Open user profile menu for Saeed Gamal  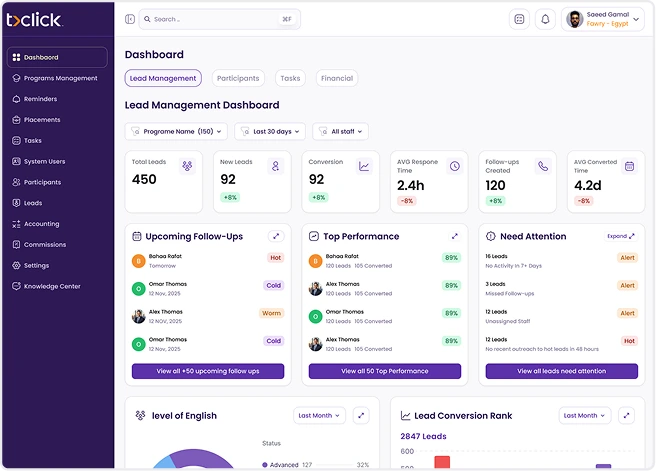click(x=602, y=19)
